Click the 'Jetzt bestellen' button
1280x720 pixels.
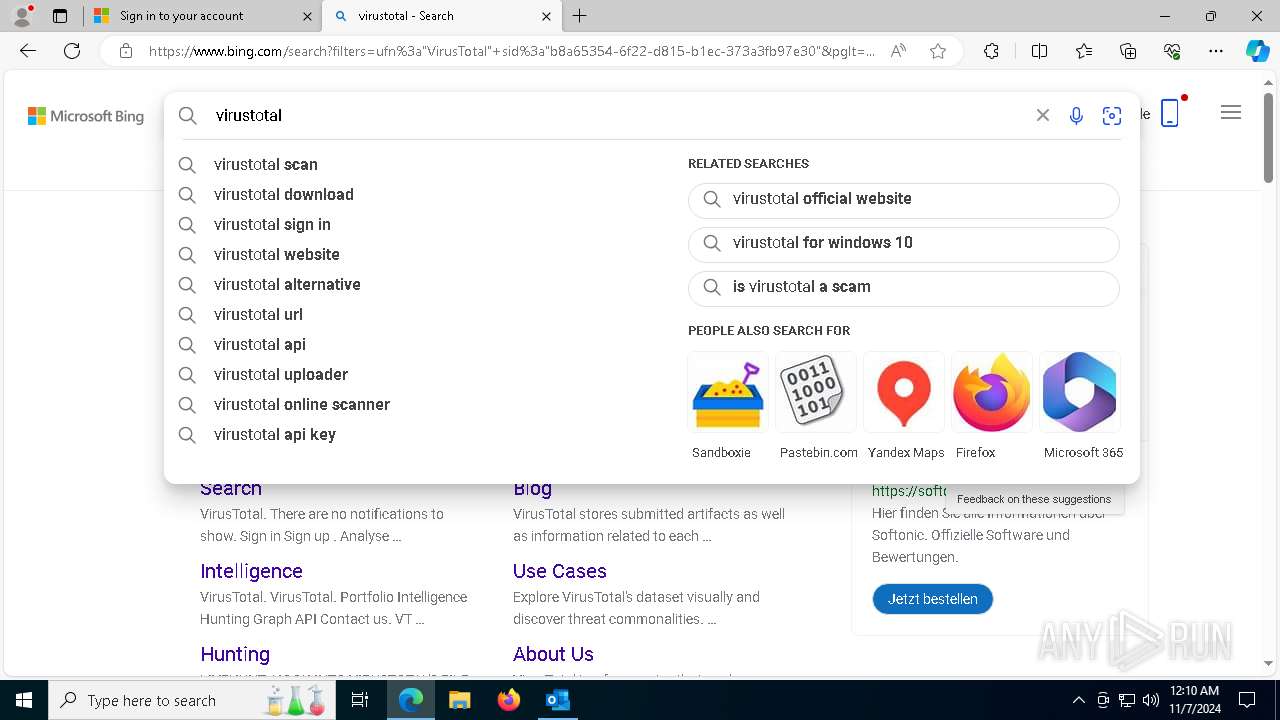point(933,599)
